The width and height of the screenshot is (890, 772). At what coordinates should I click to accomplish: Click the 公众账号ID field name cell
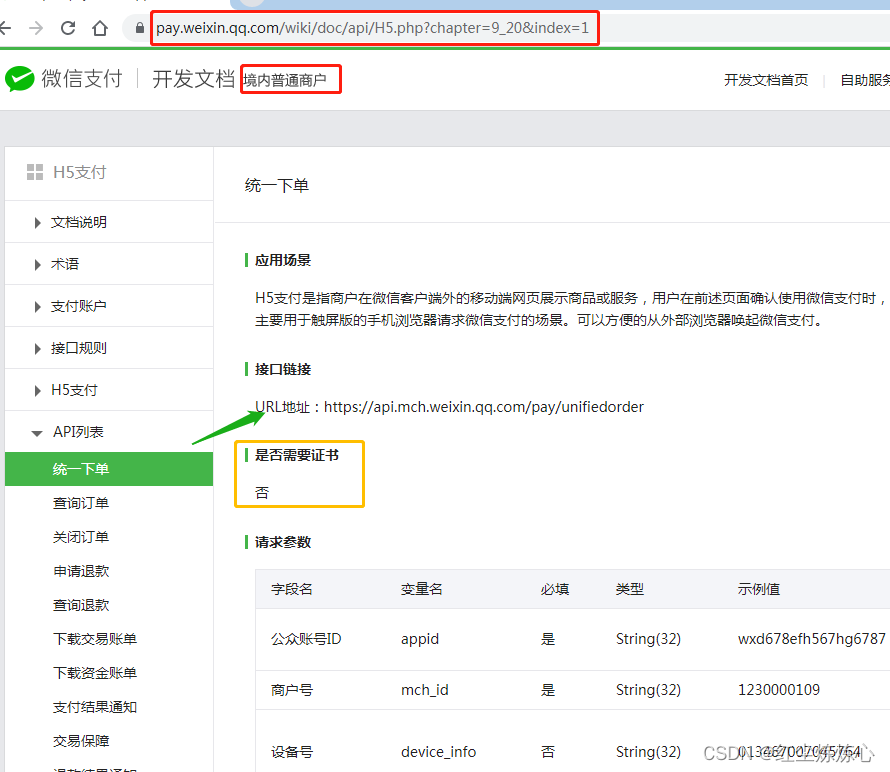[306, 639]
